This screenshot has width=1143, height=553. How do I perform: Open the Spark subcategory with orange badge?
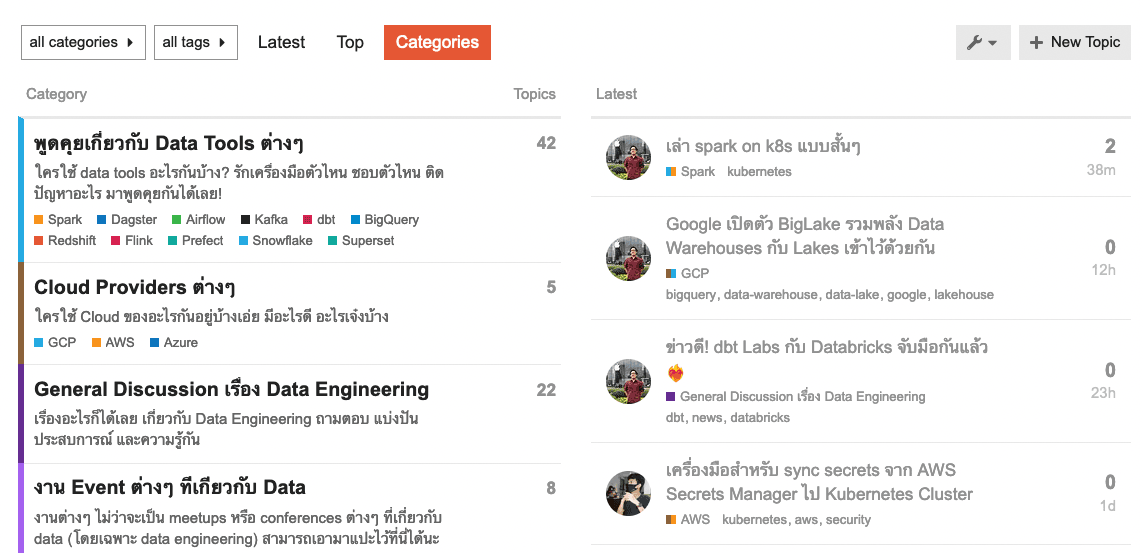tap(64, 219)
